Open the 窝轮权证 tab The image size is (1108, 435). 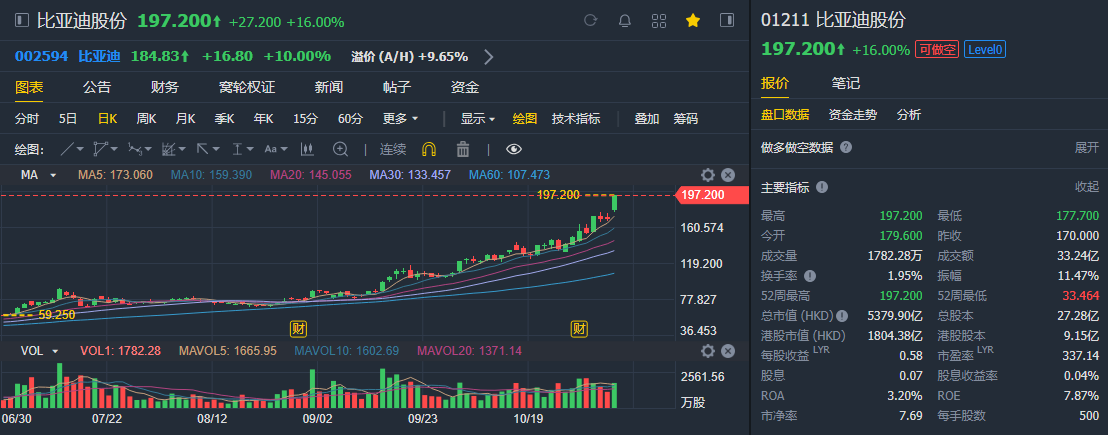pos(247,88)
